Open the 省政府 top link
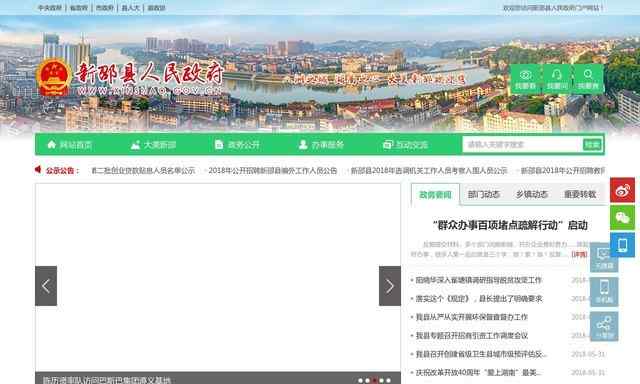This screenshot has width=640, height=384. pyautogui.click(x=79, y=8)
